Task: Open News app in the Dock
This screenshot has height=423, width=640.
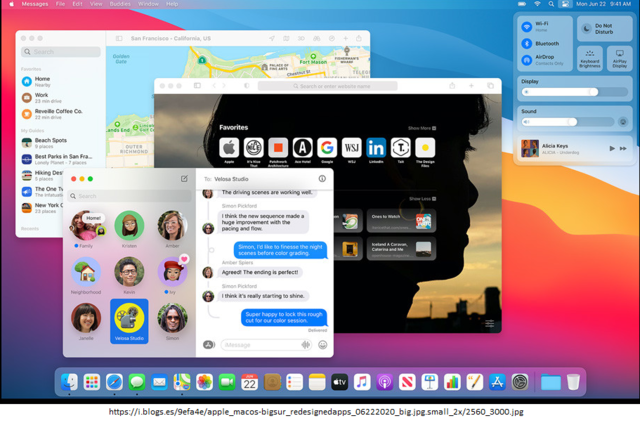Action: coord(407,383)
